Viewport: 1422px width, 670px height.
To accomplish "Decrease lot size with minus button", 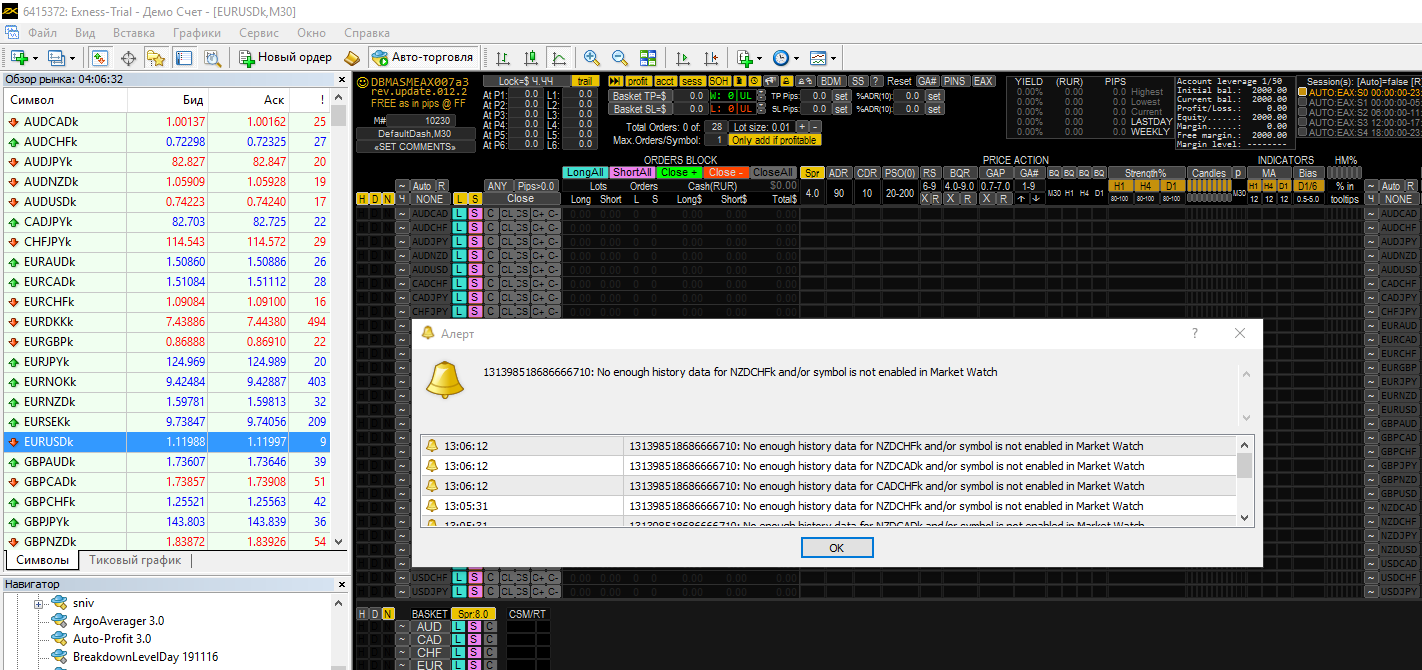I will coord(815,127).
